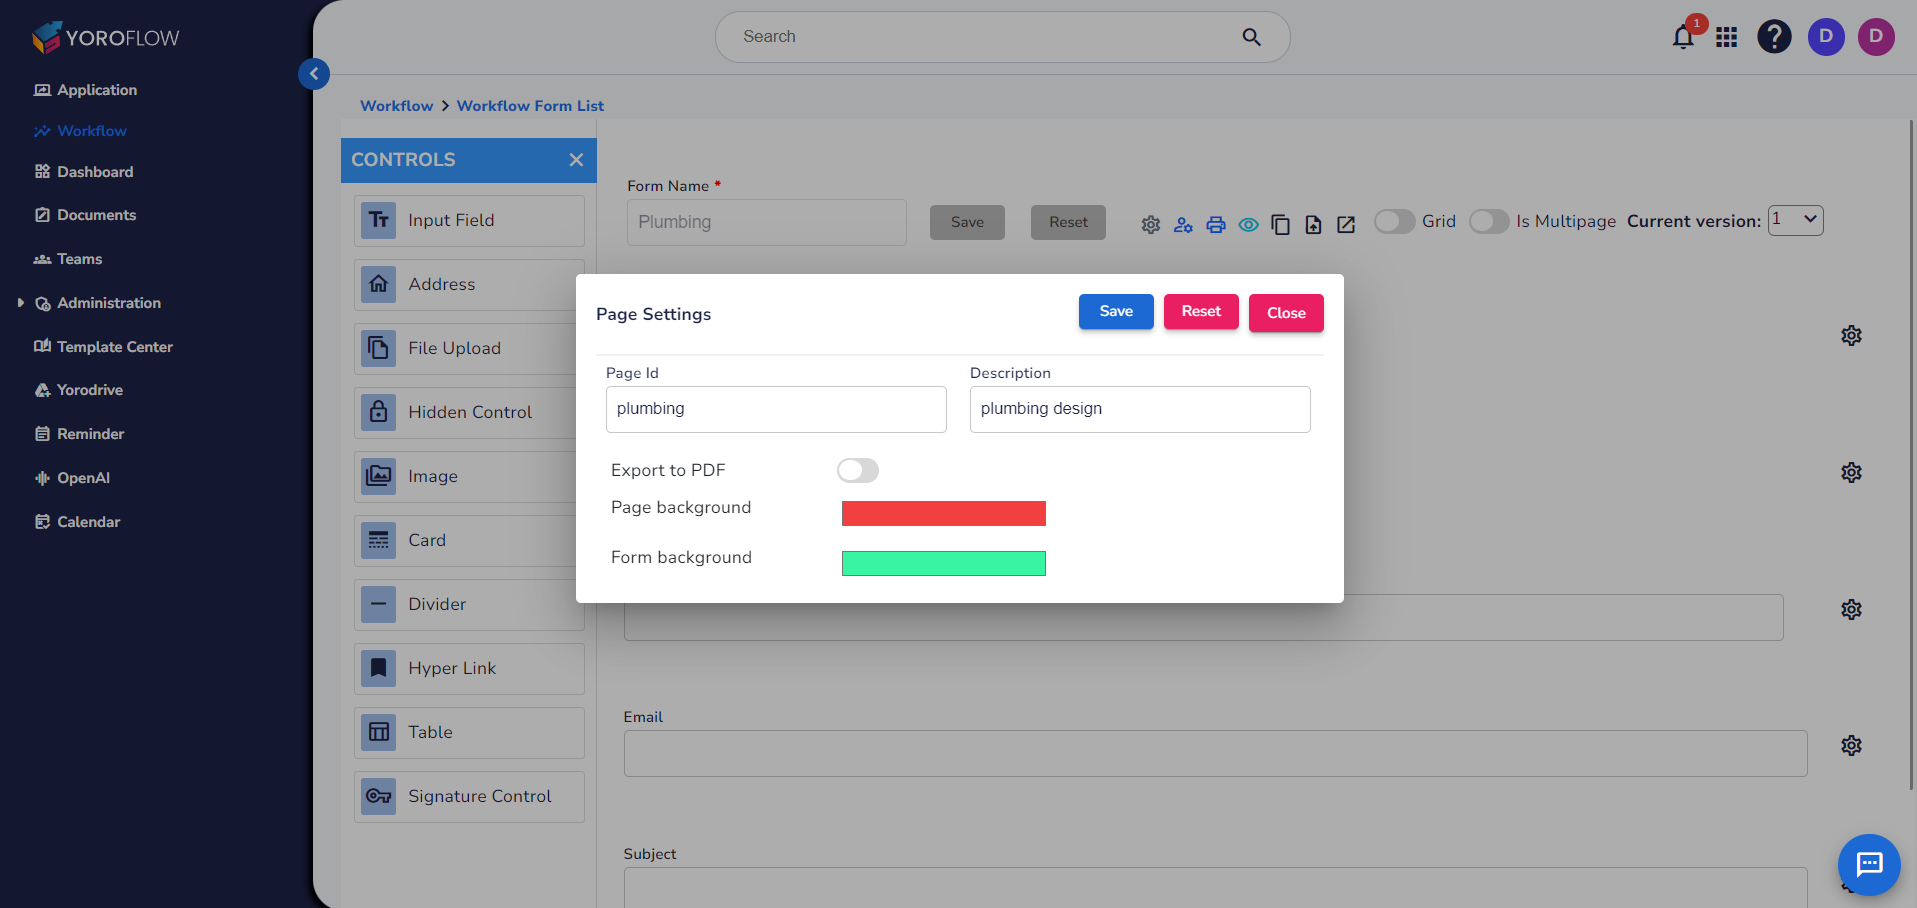This screenshot has height=908, width=1917.
Task: Open the Current version dropdown
Action: [x=1795, y=220]
